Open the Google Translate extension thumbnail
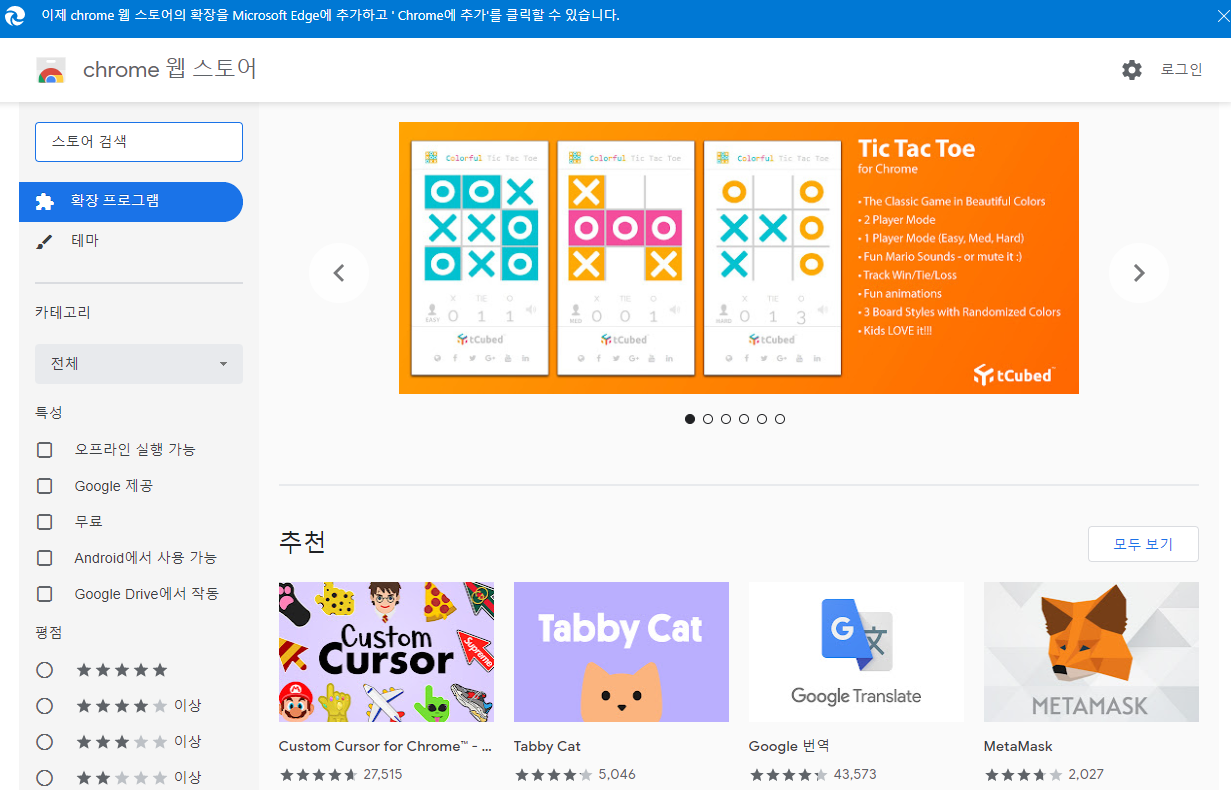Image resolution: width=1231 pixels, height=790 pixels. tap(856, 652)
